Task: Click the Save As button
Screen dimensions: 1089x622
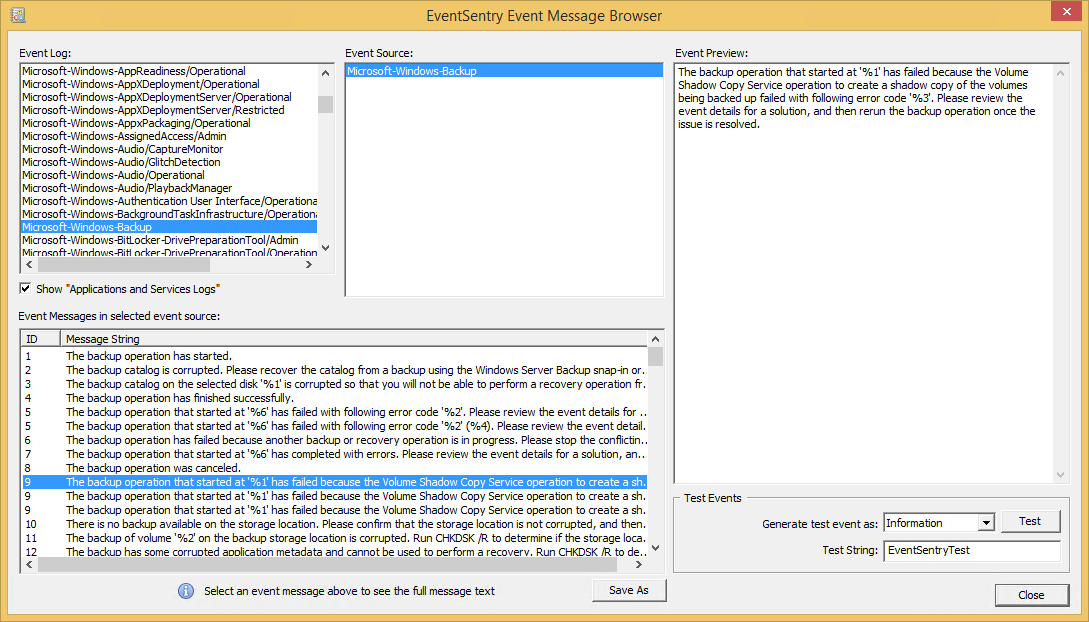Action: 629,590
